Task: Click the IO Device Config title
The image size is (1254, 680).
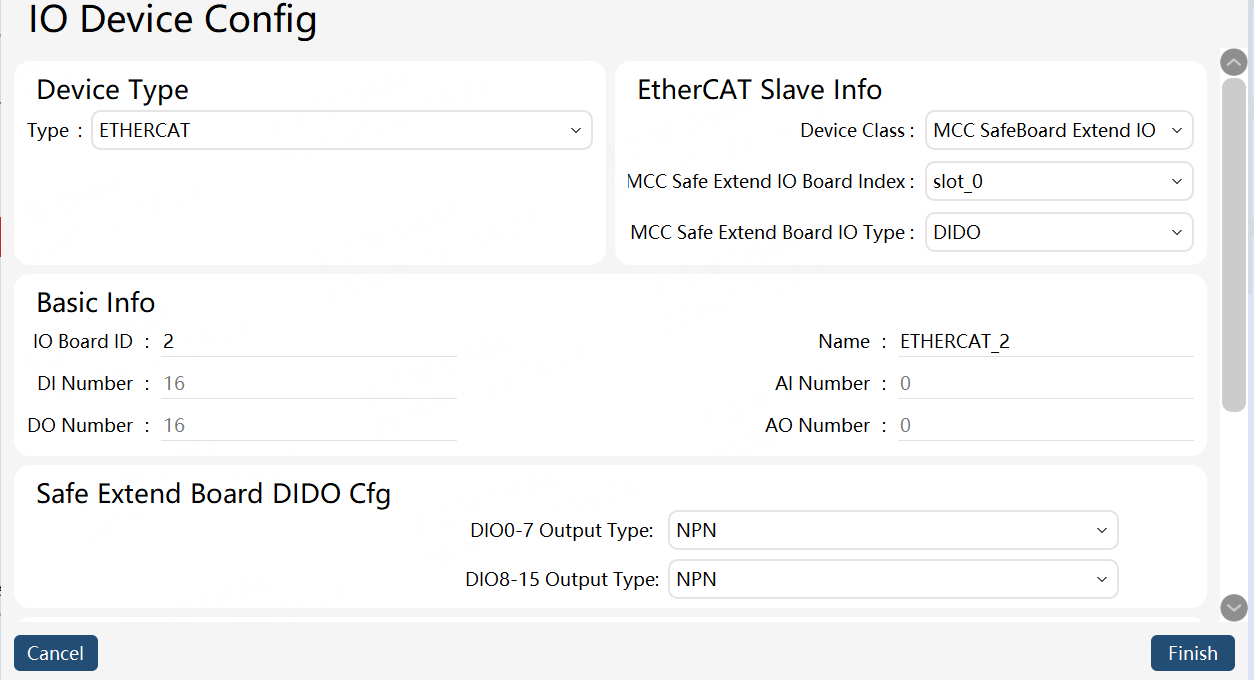Action: tap(173, 19)
